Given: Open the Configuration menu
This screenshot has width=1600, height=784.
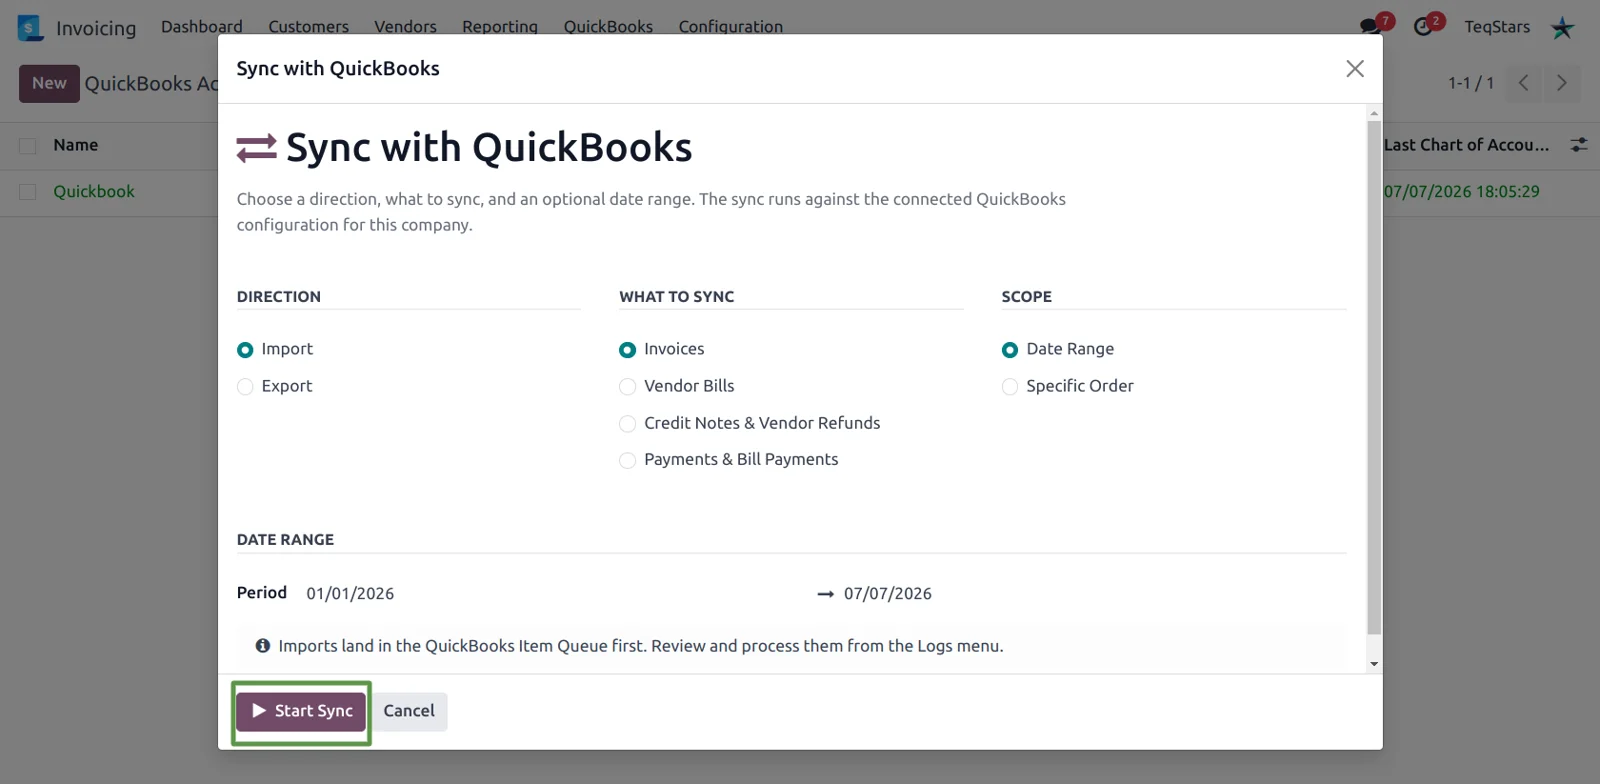Looking at the screenshot, I should (x=731, y=27).
